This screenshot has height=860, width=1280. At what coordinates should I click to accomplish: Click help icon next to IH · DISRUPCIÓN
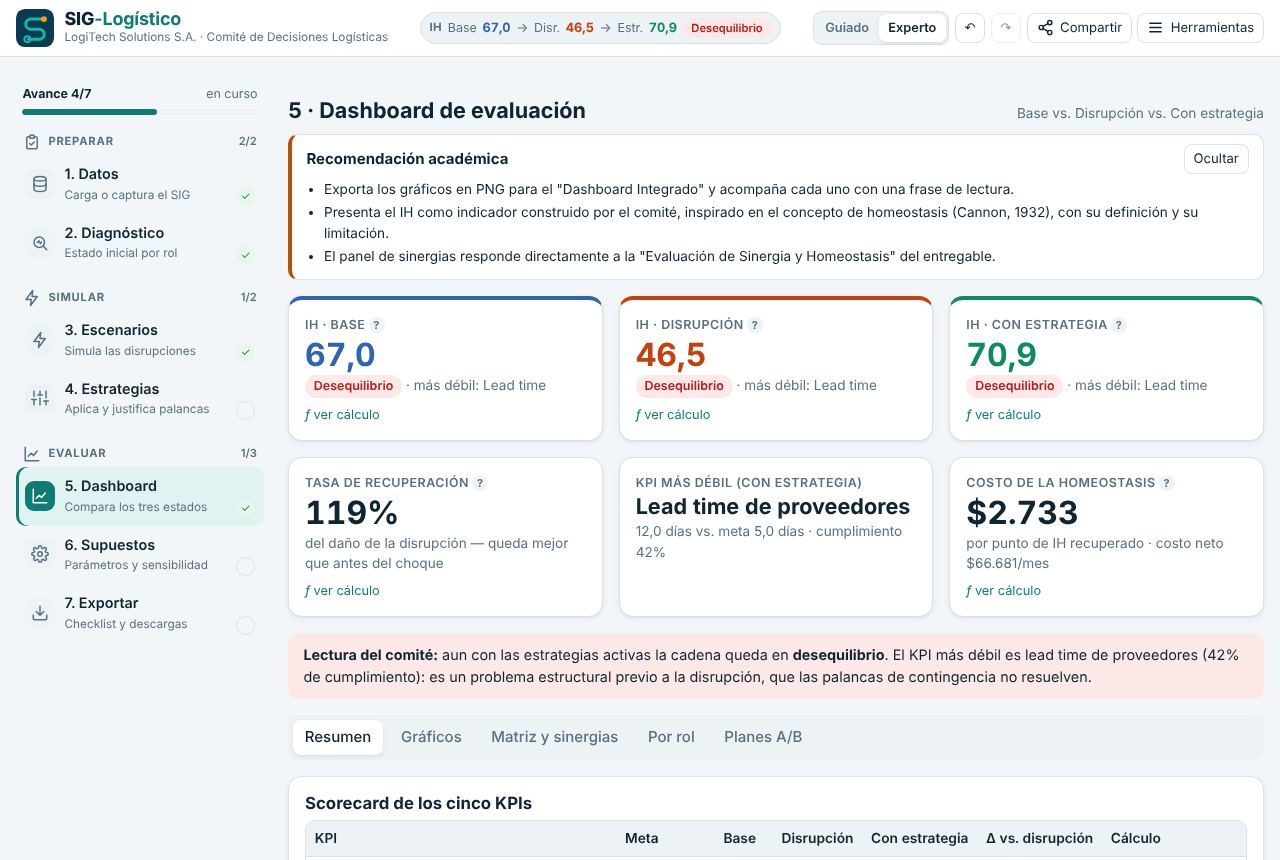(x=755, y=325)
